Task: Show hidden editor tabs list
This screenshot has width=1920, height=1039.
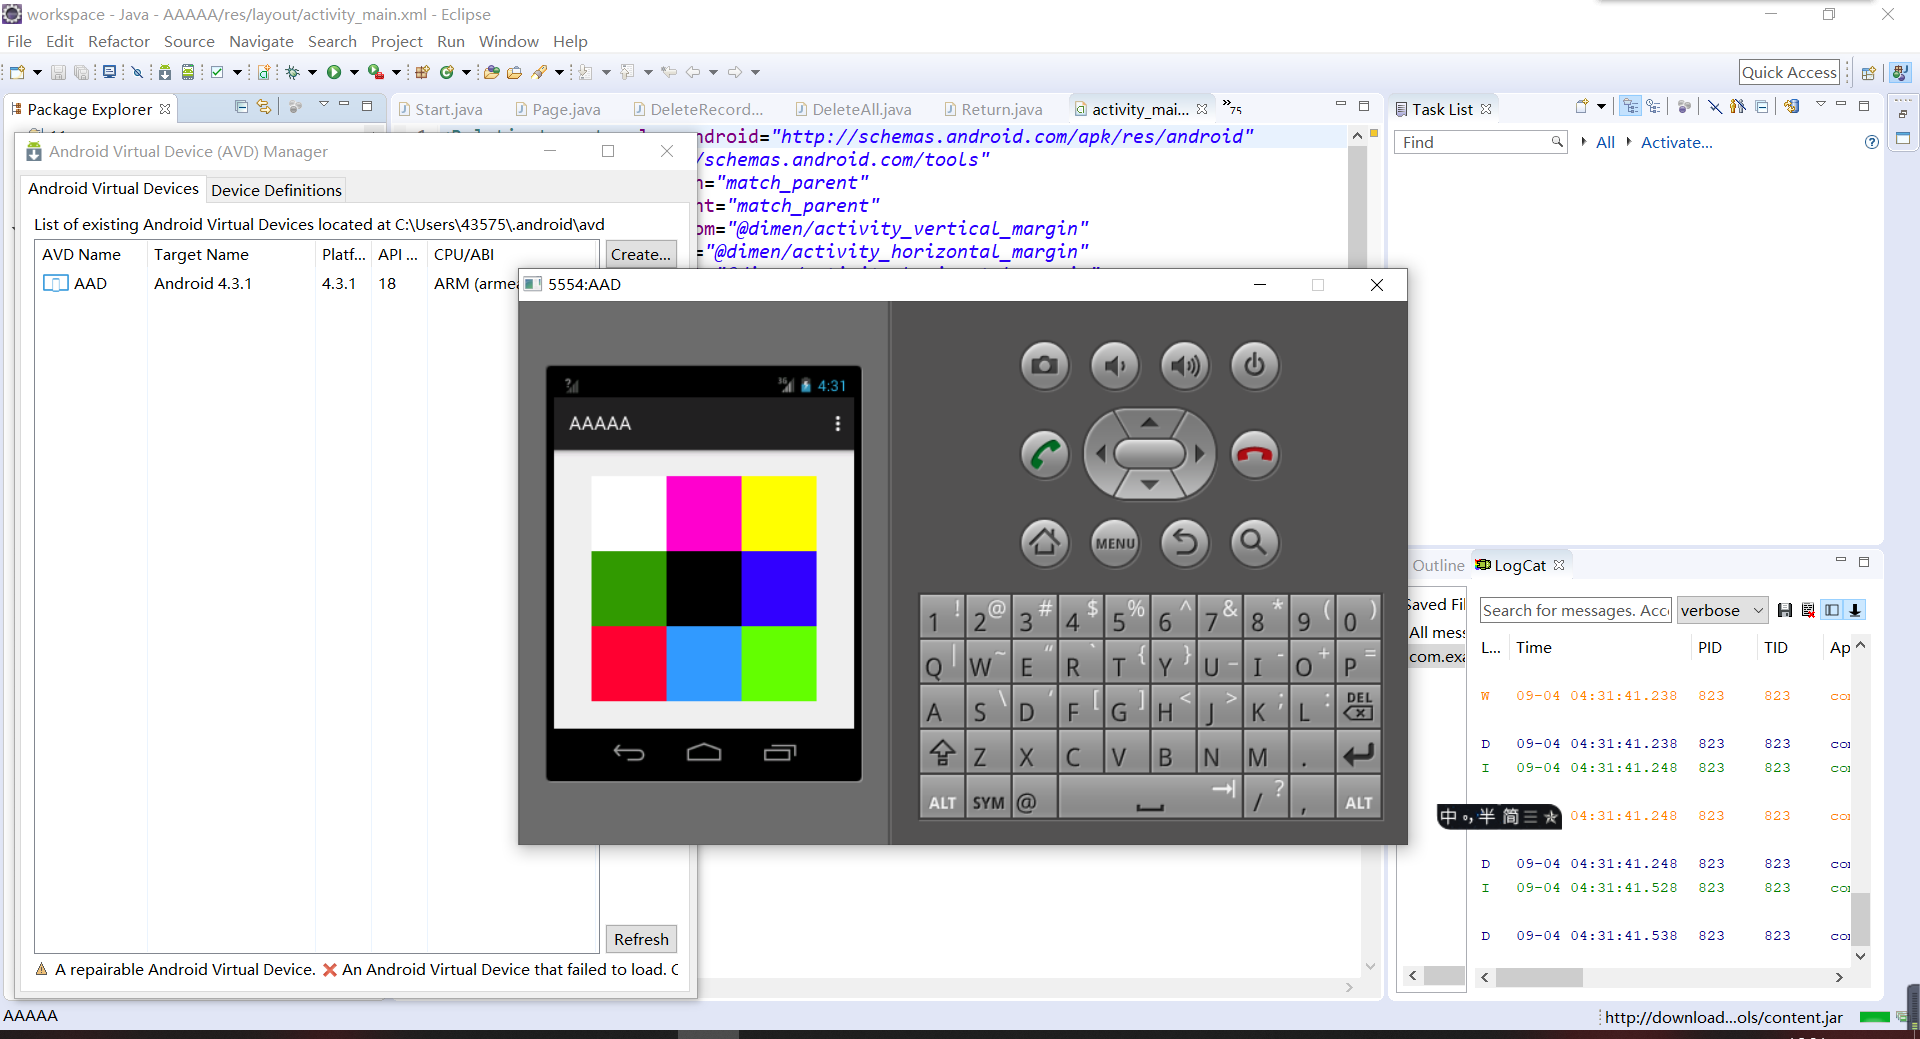Action: [1232, 108]
